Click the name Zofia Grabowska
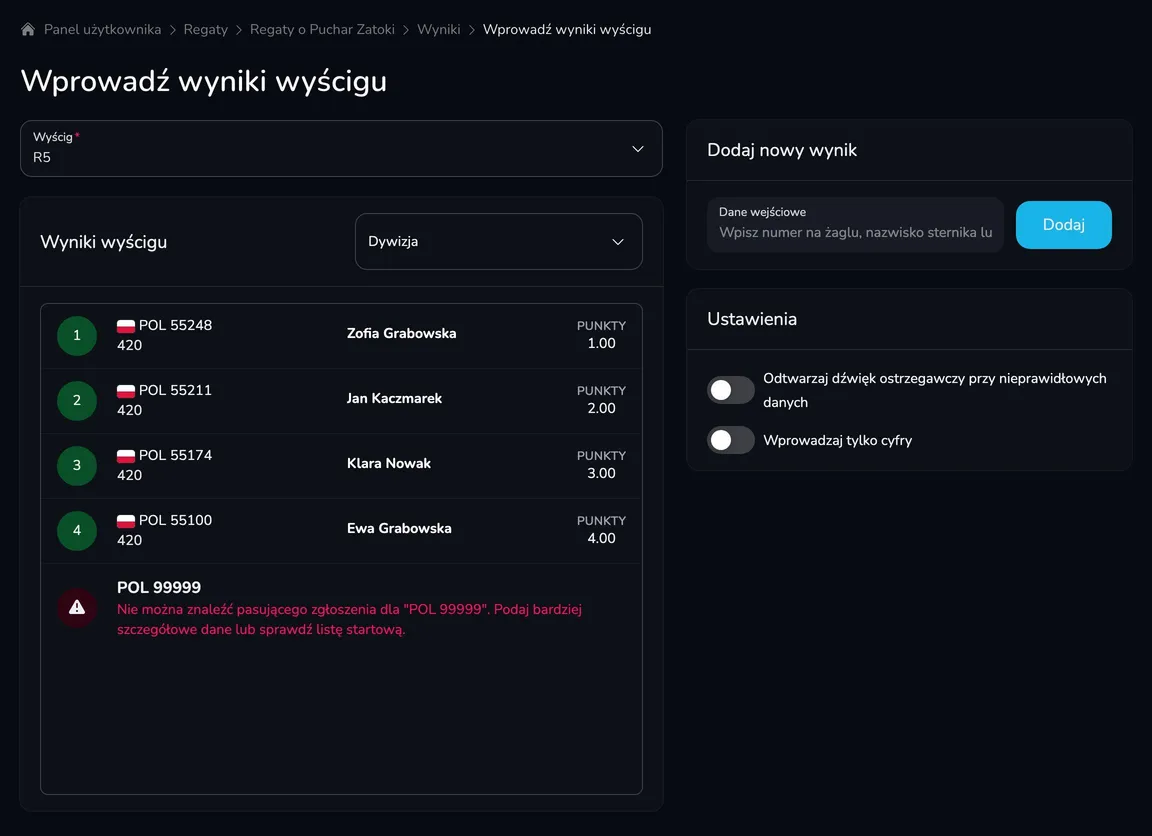This screenshot has height=836, width=1152. coord(401,334)
